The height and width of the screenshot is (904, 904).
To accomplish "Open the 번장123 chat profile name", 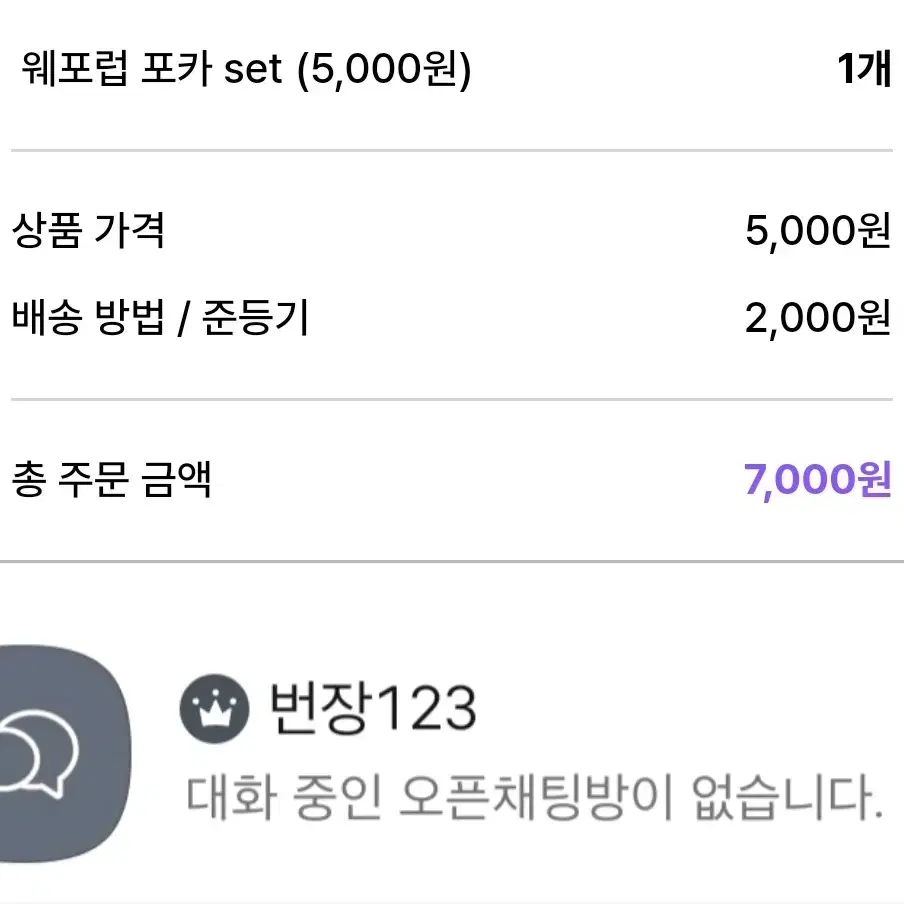I will click(x=374, y=708).
